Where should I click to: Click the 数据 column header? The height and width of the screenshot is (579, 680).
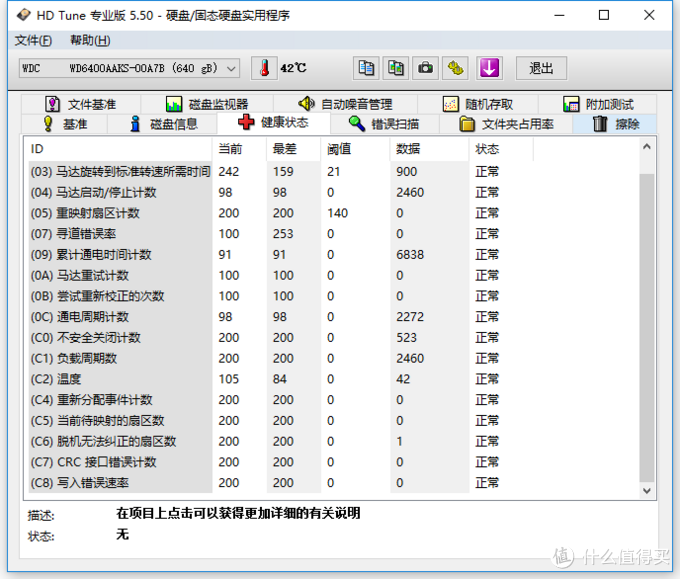pyautogui.click(x=408, y=149)
